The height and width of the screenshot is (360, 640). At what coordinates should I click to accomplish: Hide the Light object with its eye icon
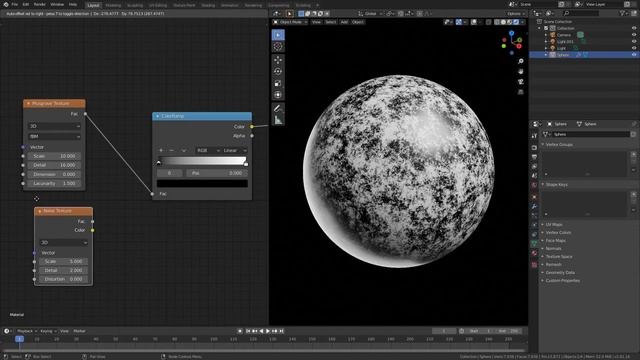pos(634,48)
